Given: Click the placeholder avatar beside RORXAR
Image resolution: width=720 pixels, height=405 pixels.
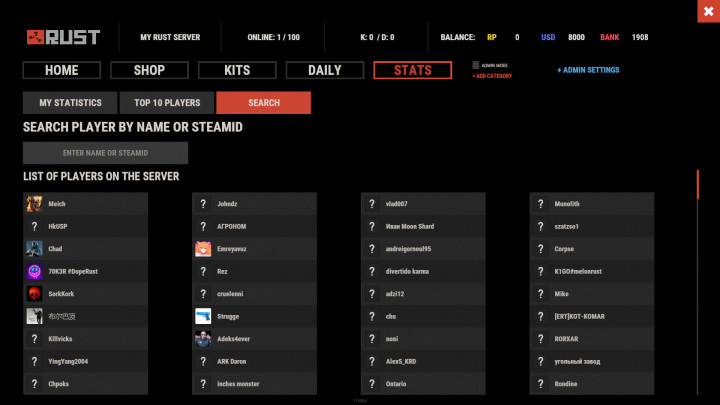Looking at the screenshot, I should coord(540,338).
